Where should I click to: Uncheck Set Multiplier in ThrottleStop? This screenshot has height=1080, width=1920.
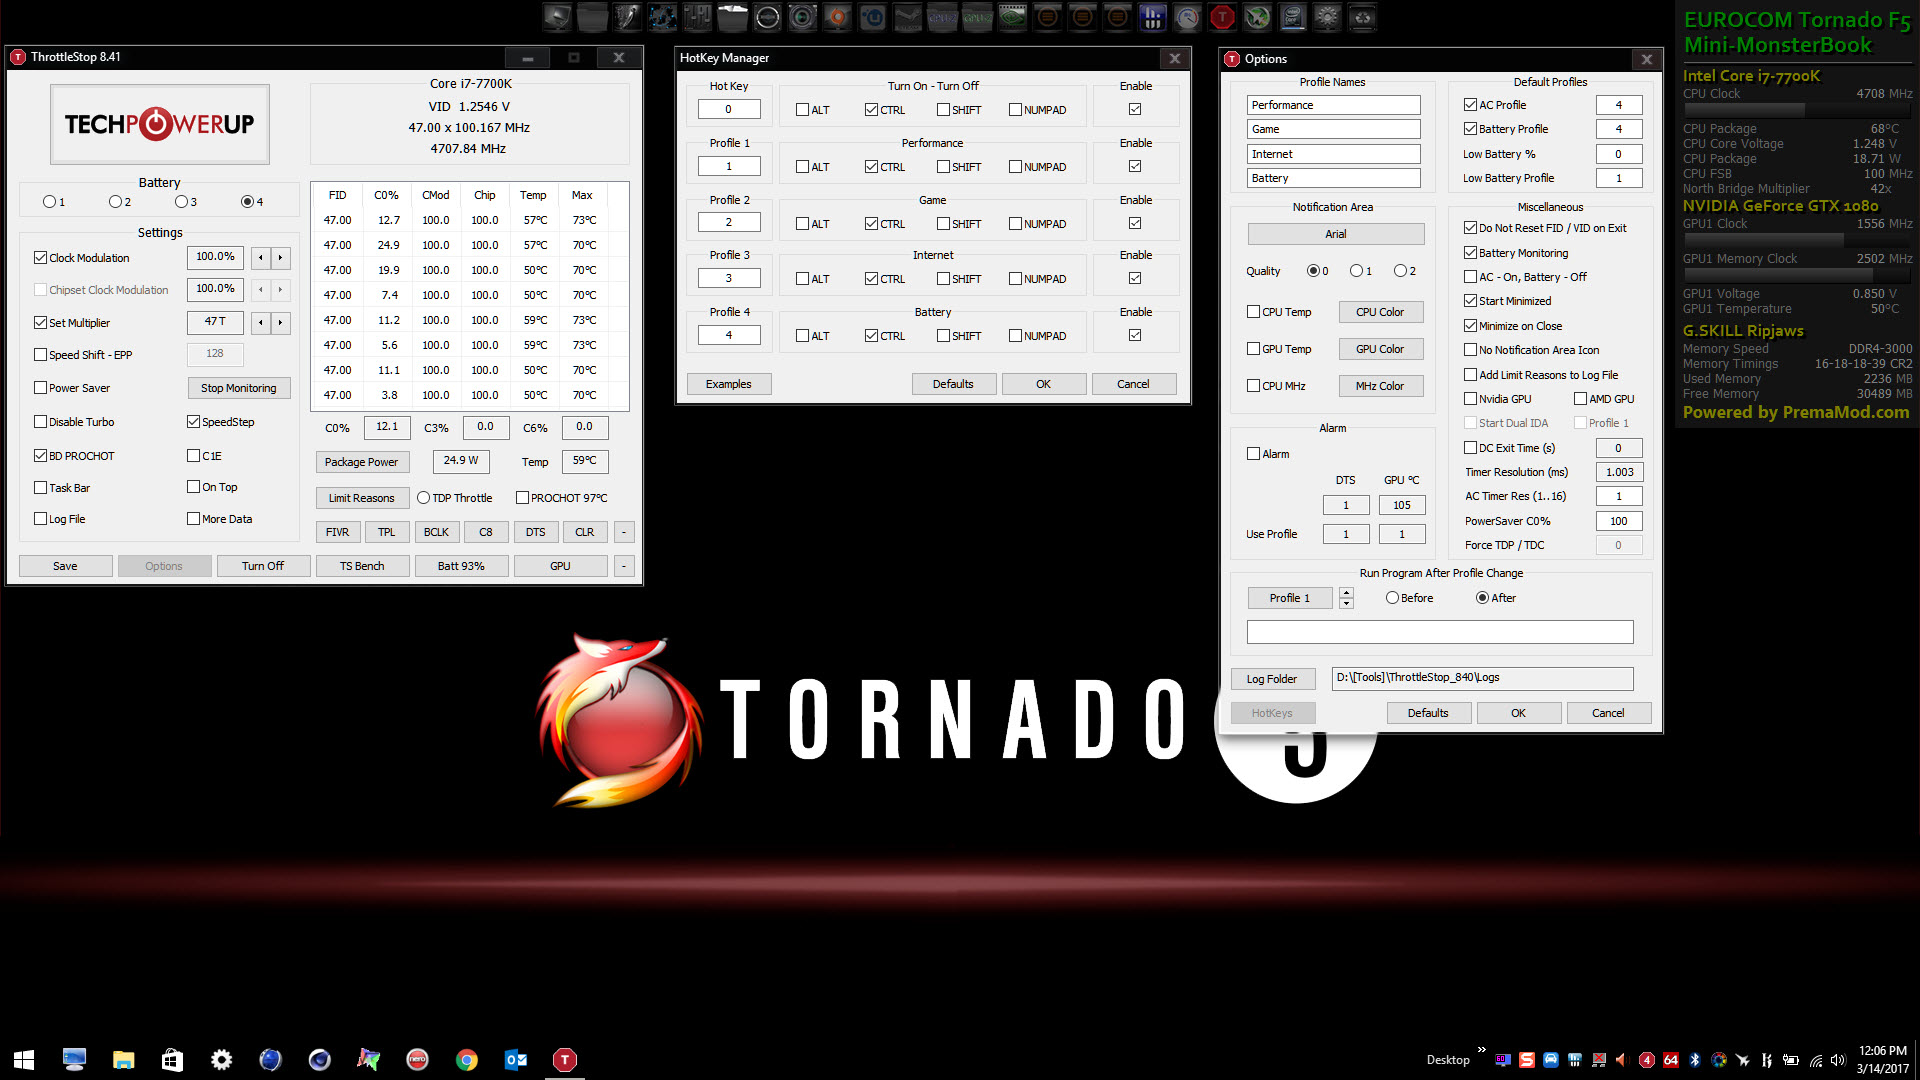(x=40, y=323)
